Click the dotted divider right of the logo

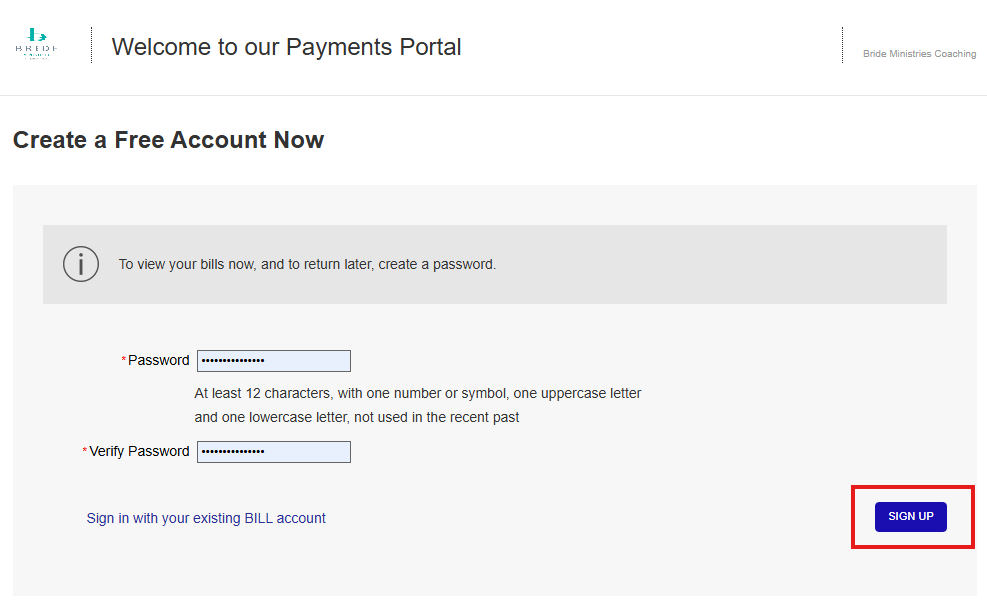pyautogui.click(x=91, y=45)
